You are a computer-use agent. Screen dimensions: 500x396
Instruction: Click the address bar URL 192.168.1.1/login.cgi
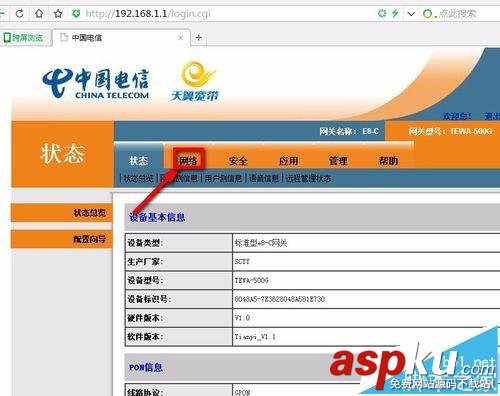pos(148,14)
